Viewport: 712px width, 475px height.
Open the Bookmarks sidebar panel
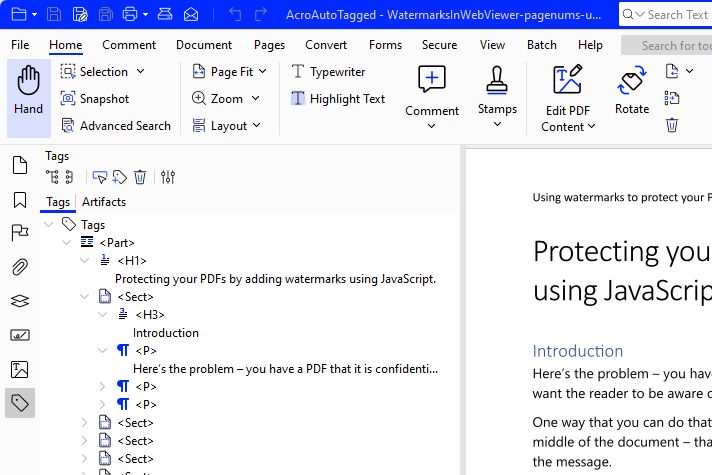point(20,200)
